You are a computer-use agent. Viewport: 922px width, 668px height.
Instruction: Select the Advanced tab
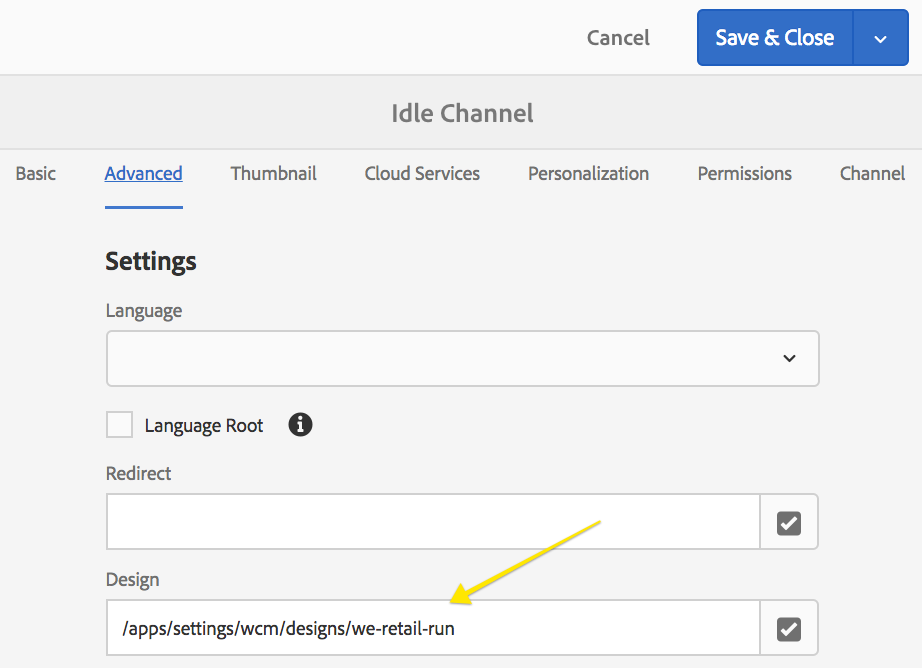click(x=143, y=173)
